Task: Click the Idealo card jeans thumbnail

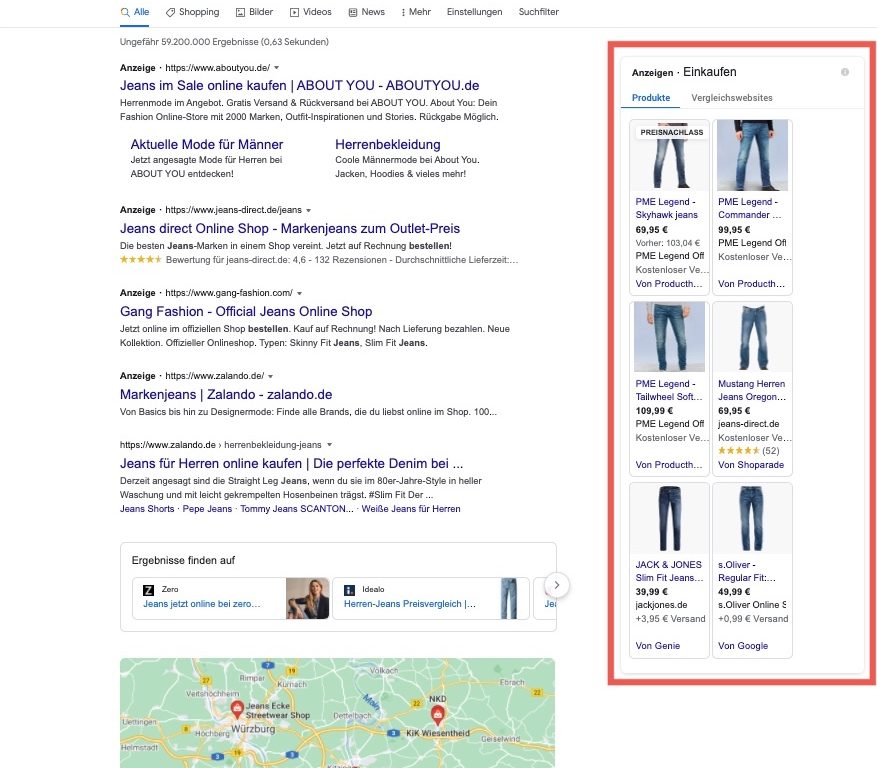Action: tap(509, 599)
